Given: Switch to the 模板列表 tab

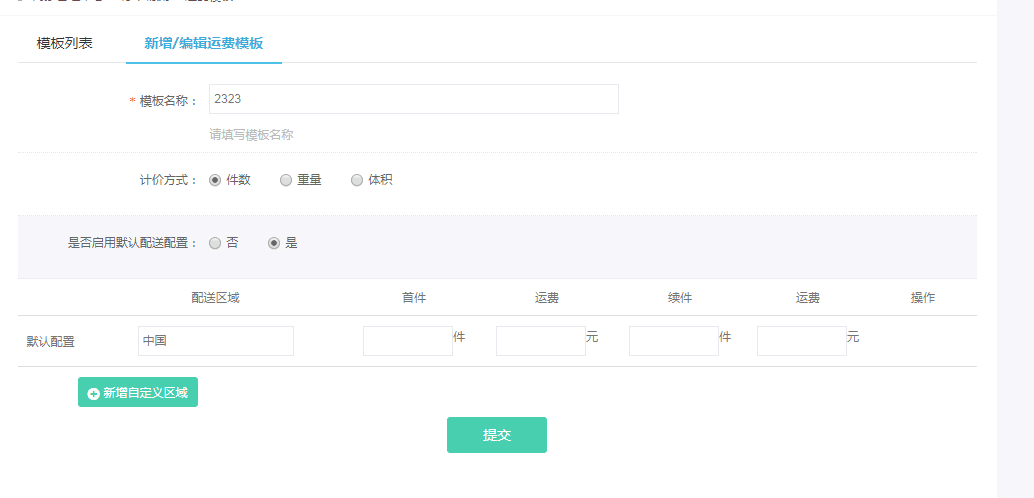Looking at the screenshot, I should 65,44.
